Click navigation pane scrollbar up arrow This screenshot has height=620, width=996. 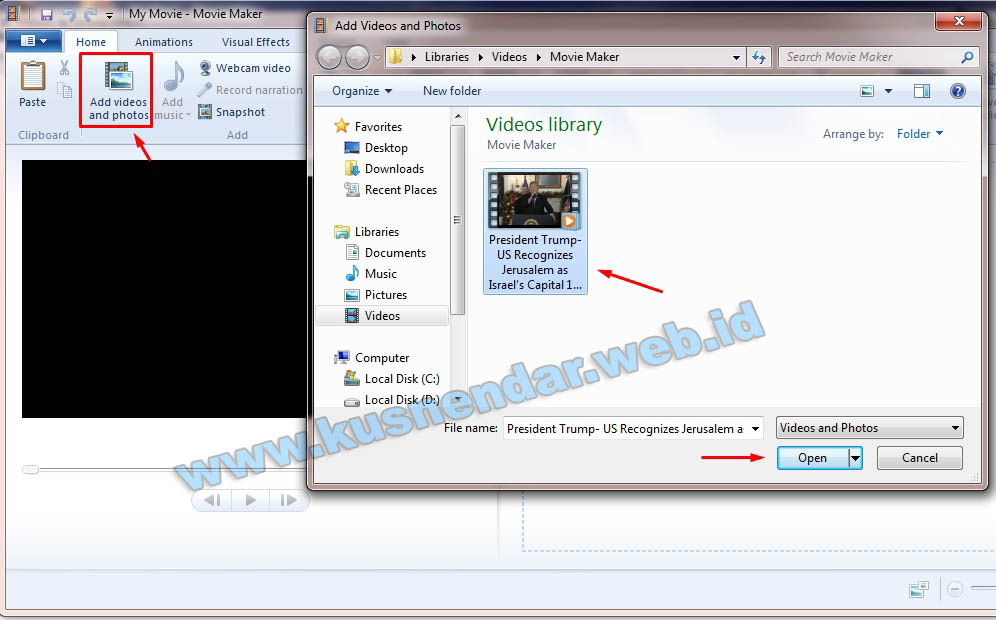pyautogui.click(x=457, y=117)
